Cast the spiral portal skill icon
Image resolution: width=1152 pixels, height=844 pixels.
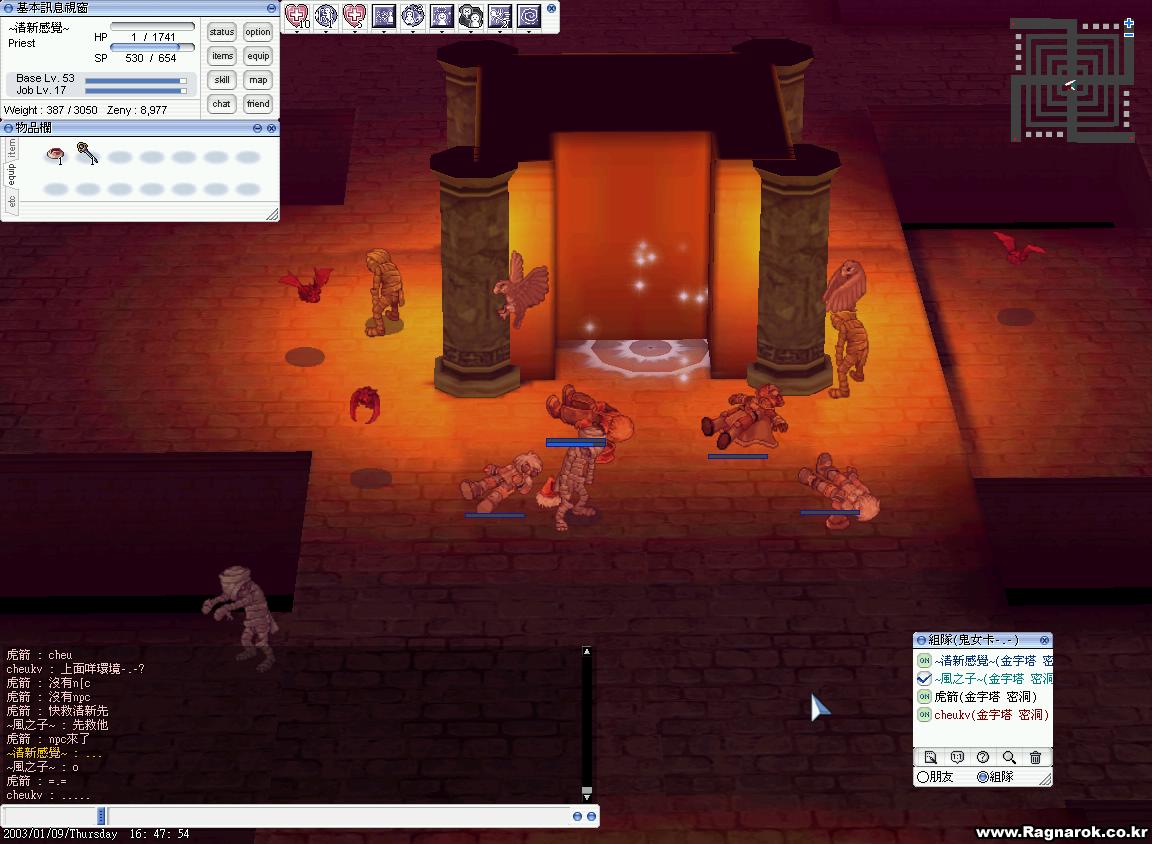tap(528, 15)
